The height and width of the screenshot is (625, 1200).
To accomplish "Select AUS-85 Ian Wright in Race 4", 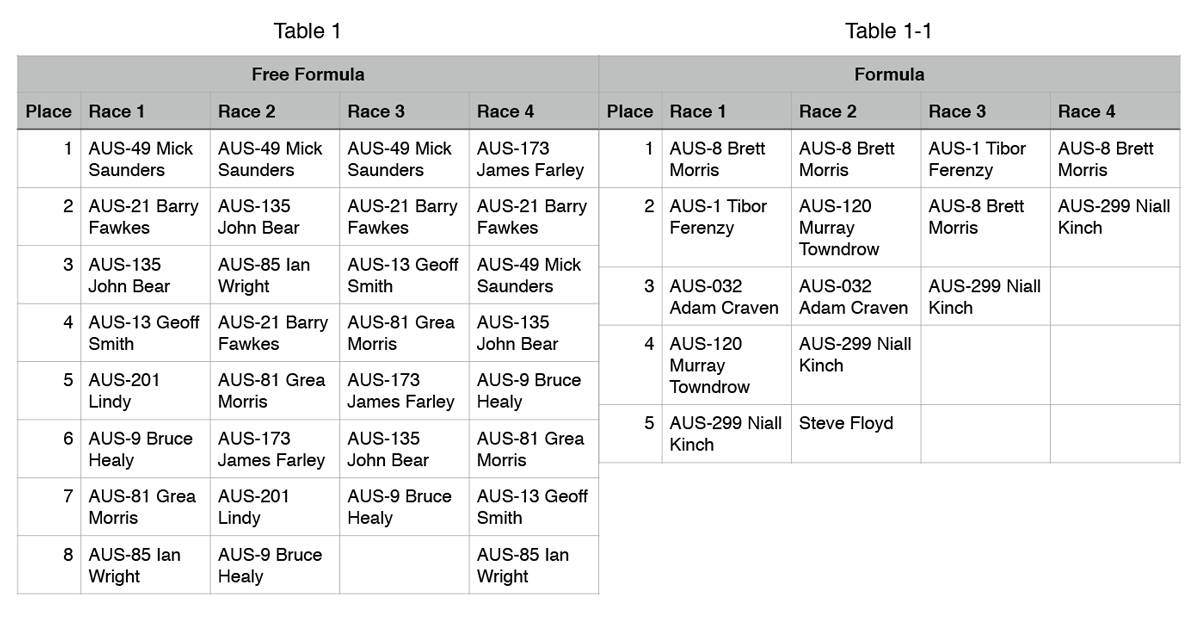I will click(522, 565).
